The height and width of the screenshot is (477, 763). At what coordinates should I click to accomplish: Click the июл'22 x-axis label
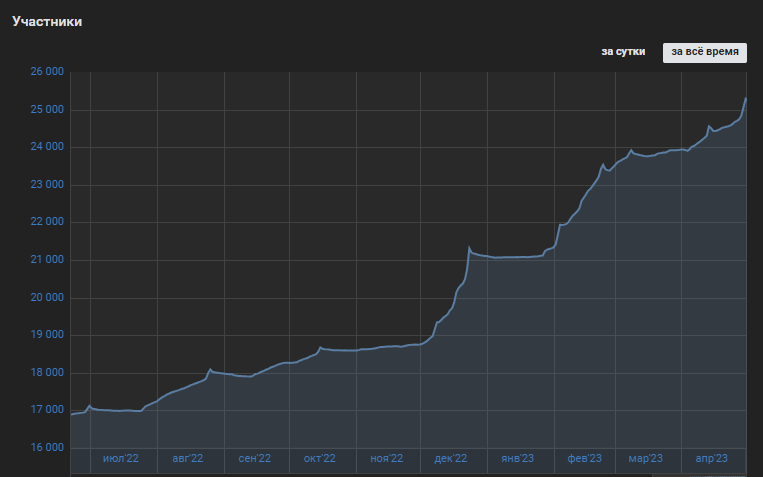click(121, 459)
